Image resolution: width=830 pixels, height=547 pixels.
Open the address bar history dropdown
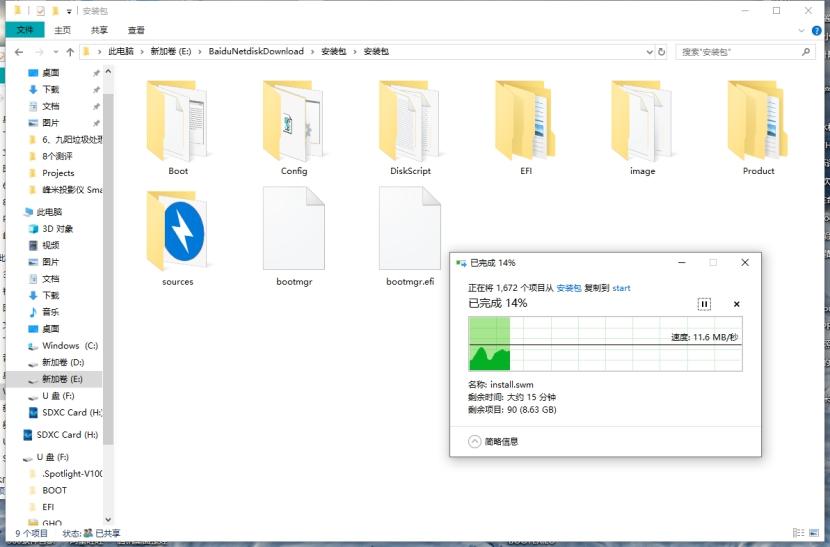tap(649, 52)
